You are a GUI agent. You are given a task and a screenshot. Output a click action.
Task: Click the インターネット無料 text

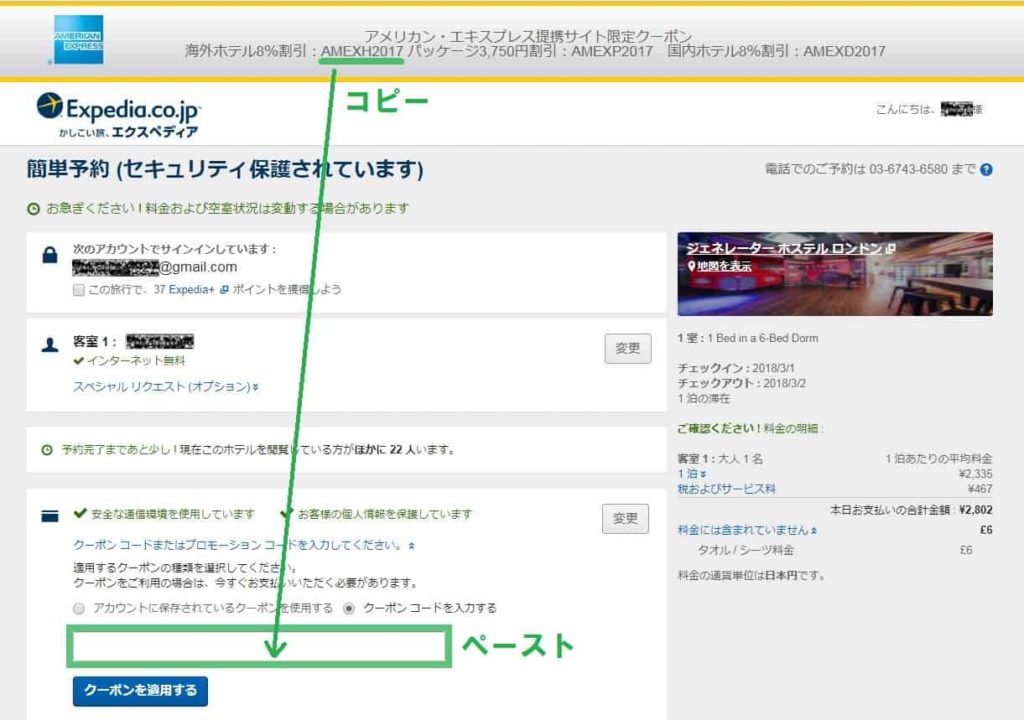pos(136,361)
